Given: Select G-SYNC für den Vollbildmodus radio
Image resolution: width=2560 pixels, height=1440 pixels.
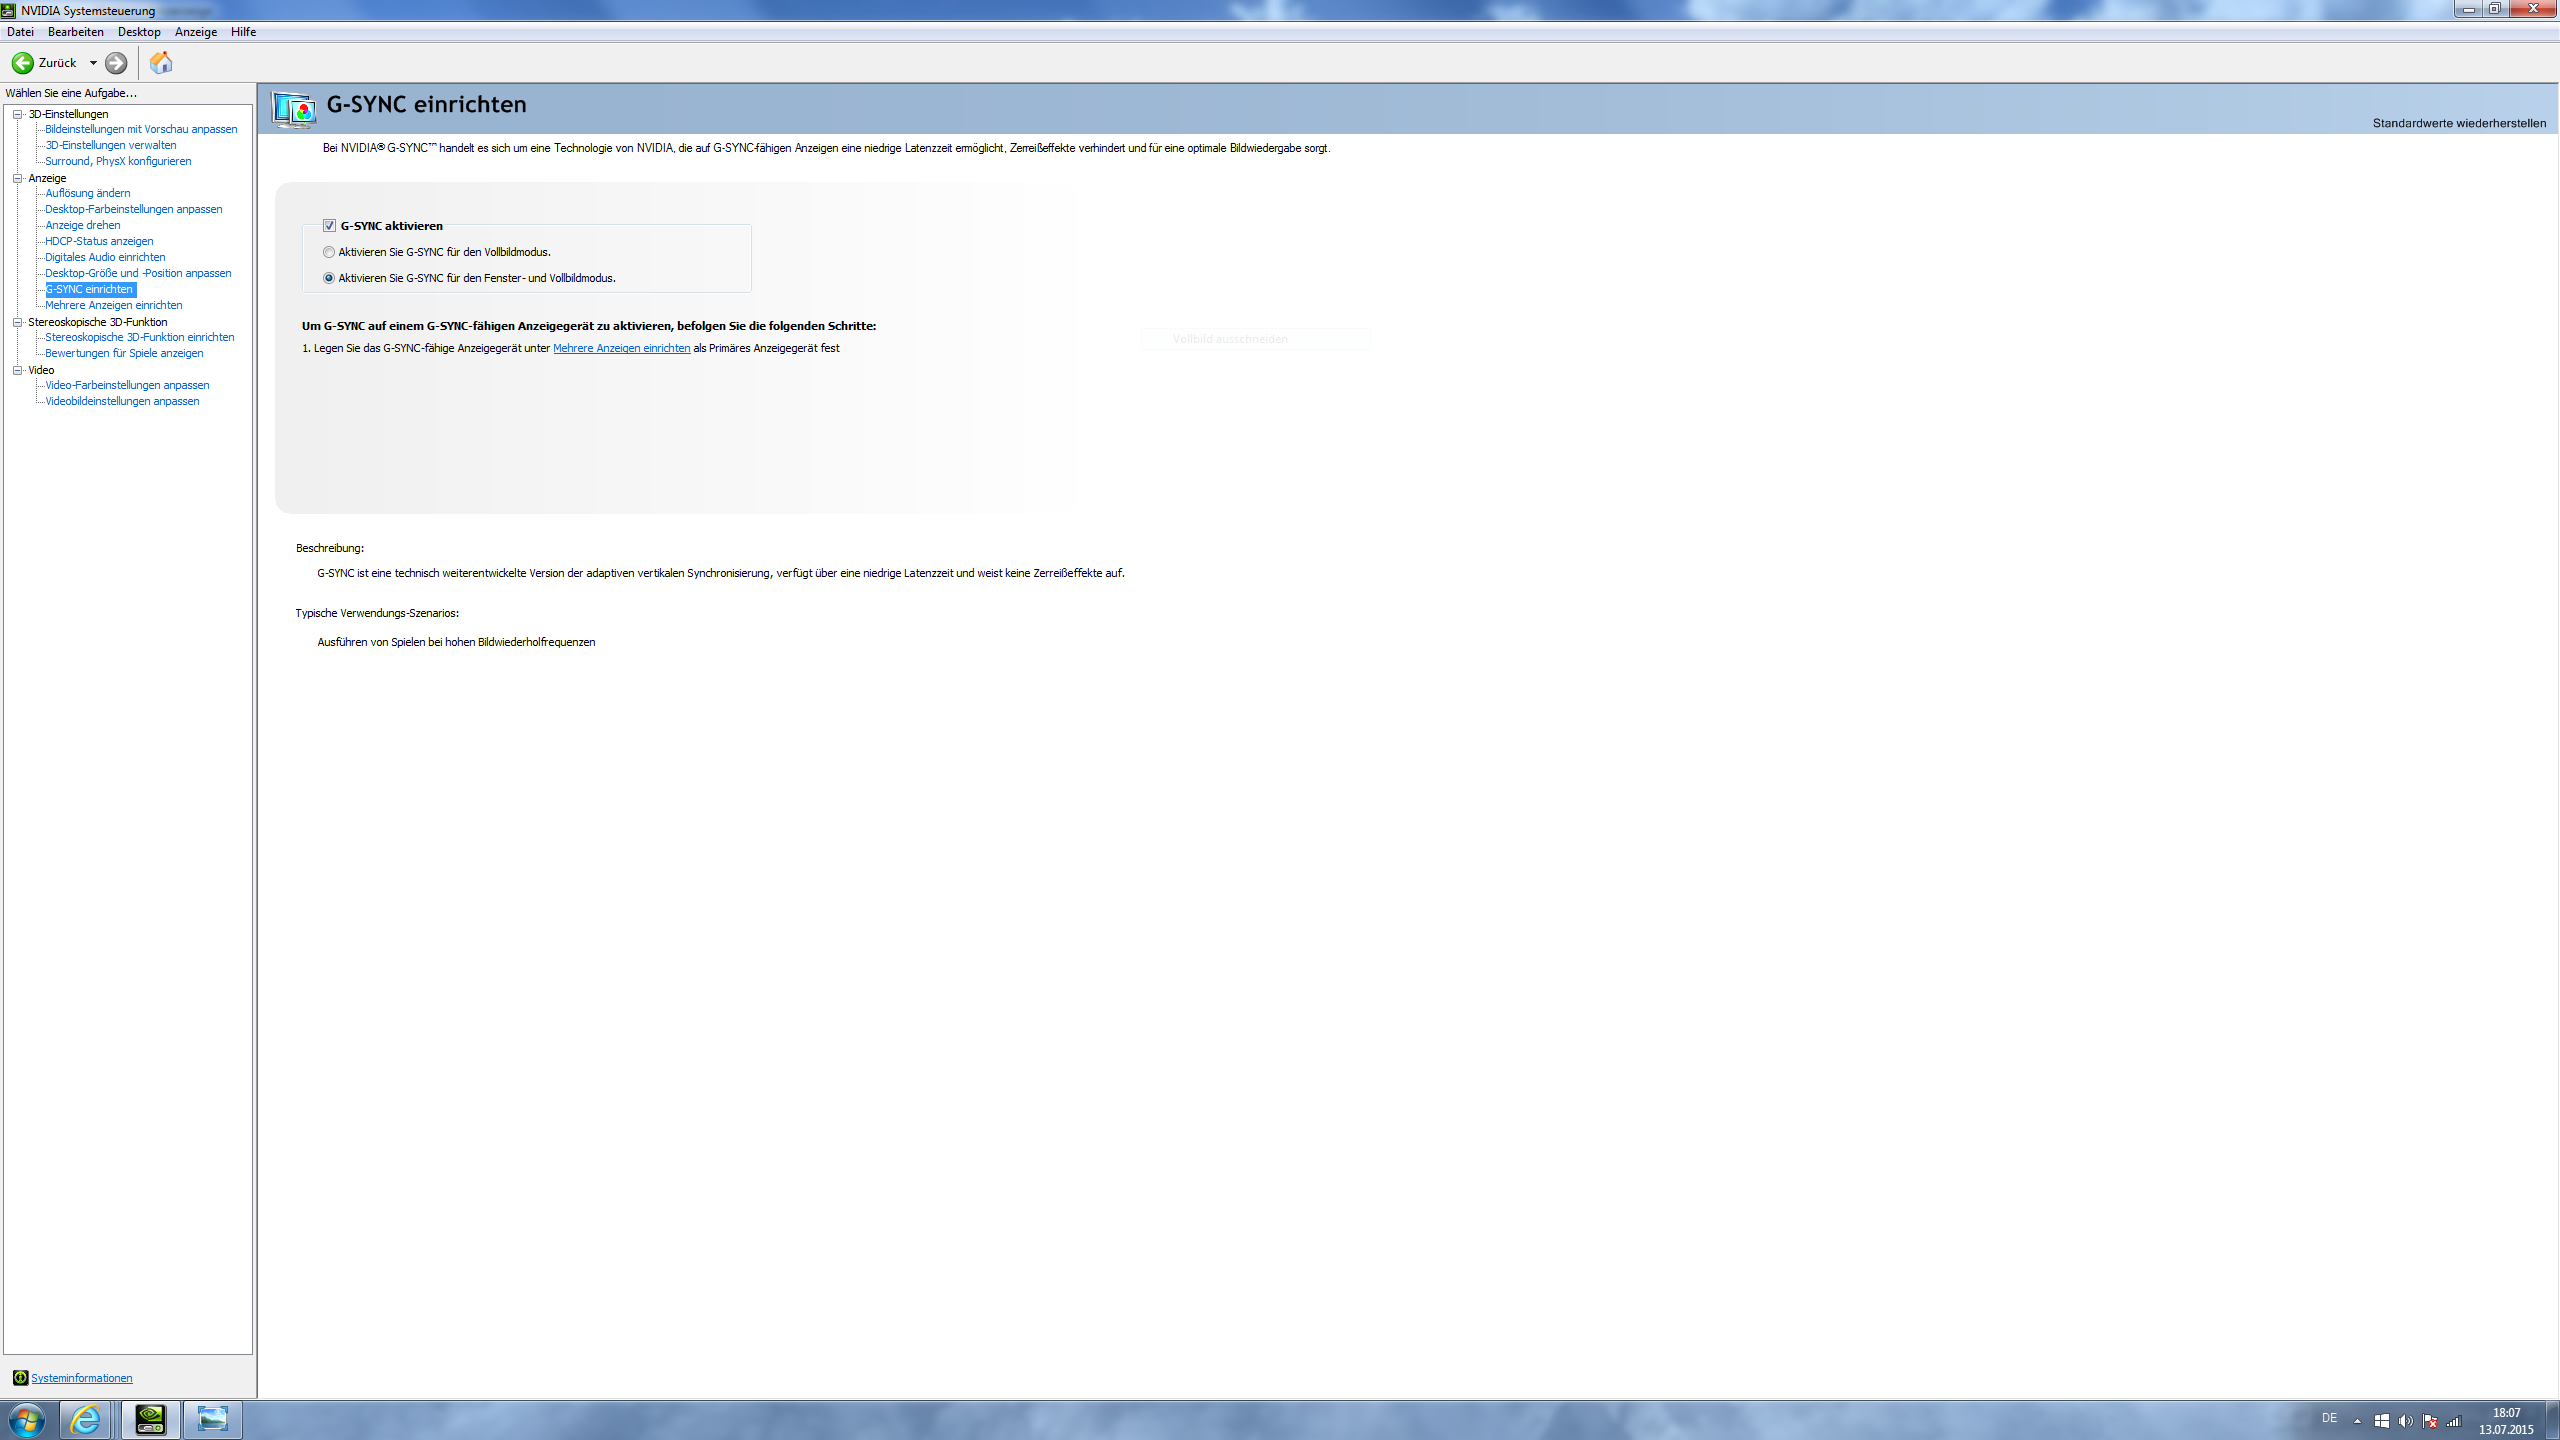Looking at the screenshot, I should click(329, 252).
